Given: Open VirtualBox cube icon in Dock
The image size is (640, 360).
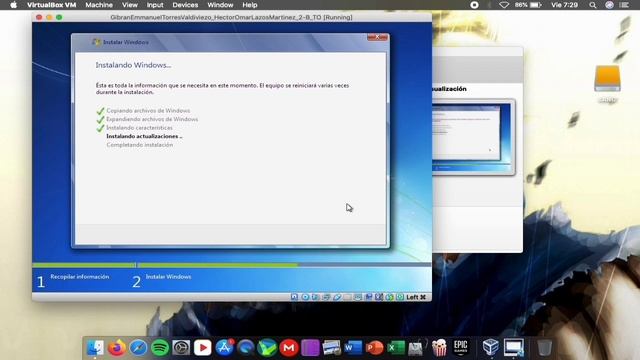Looking at the screenshot, I should click(490, 348).
